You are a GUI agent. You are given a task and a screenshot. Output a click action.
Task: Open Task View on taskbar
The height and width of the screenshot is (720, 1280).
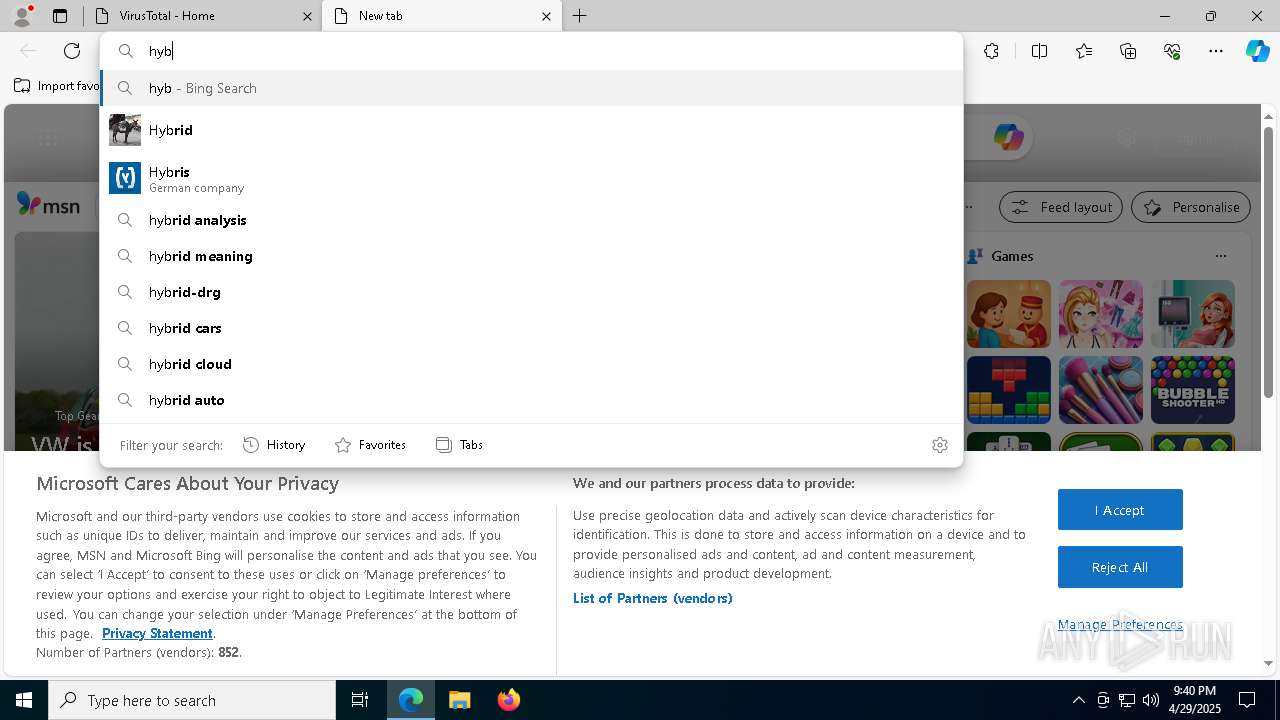coord(360,700)
